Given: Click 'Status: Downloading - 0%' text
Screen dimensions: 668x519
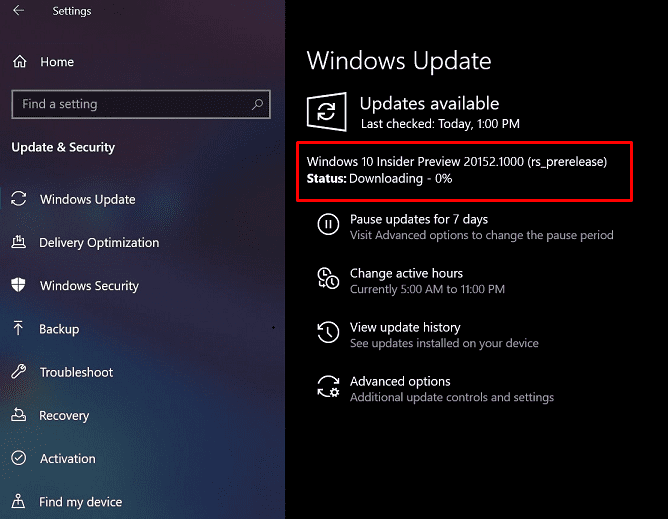Looking at the screenshot, I should pos(379,179).
